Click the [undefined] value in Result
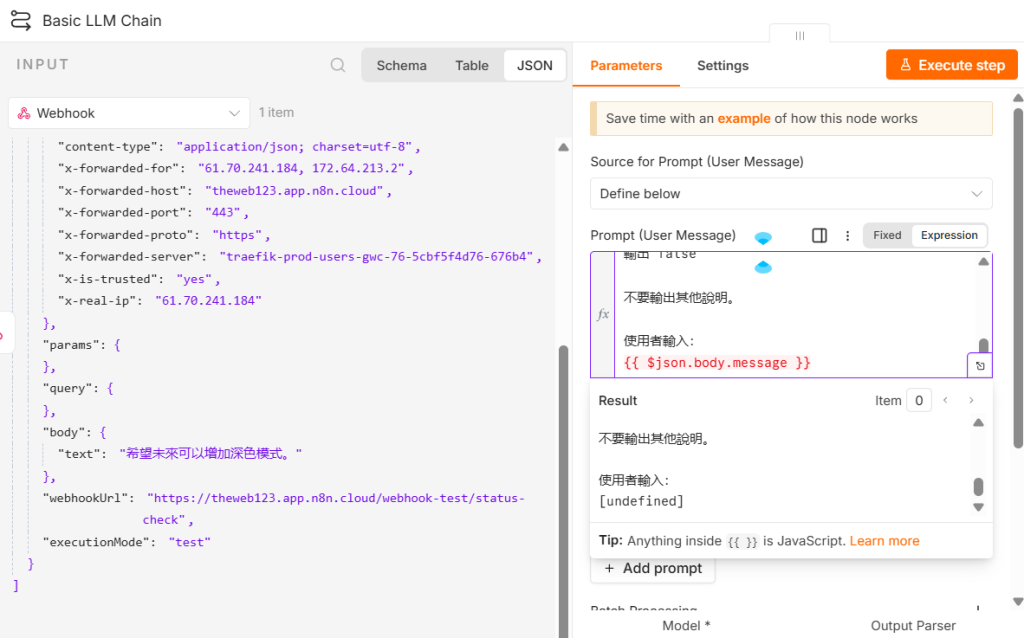Viewport: 1024px width, 638px height. tap(641, 501)
